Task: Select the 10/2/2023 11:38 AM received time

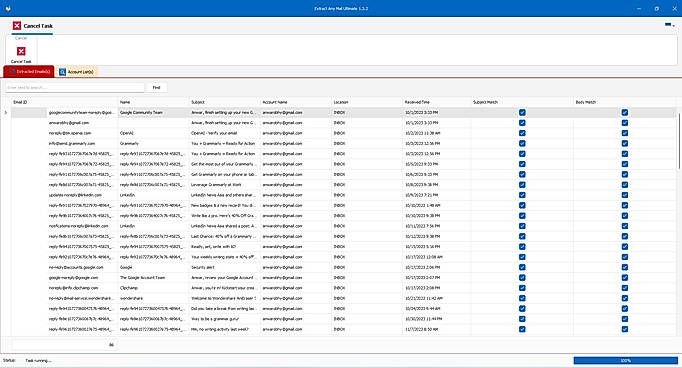Action: (x=437, y=133)
